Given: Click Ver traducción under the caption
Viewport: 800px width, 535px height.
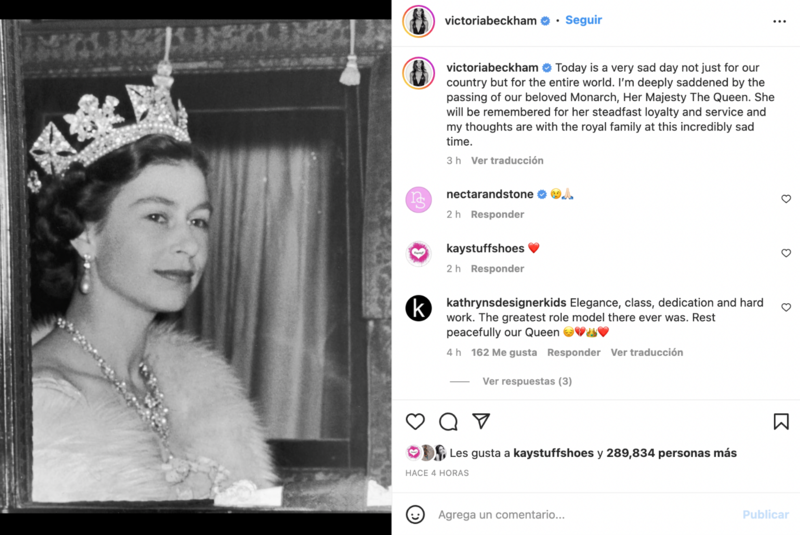Looking at the screenshot, I should (x=507, y=160).
